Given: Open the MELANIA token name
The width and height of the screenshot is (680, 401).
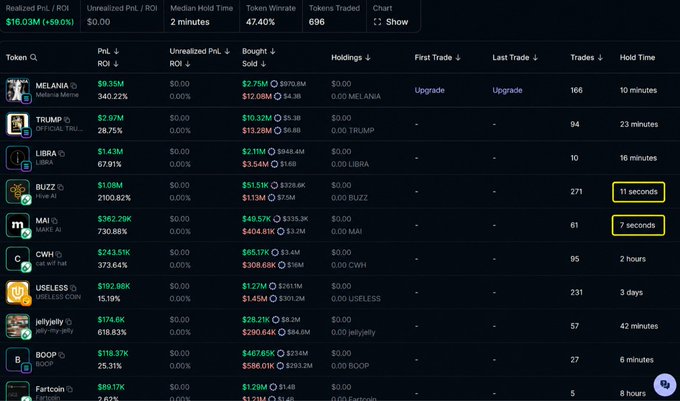Looking at the screenshot, I should [x=52, y=86].
